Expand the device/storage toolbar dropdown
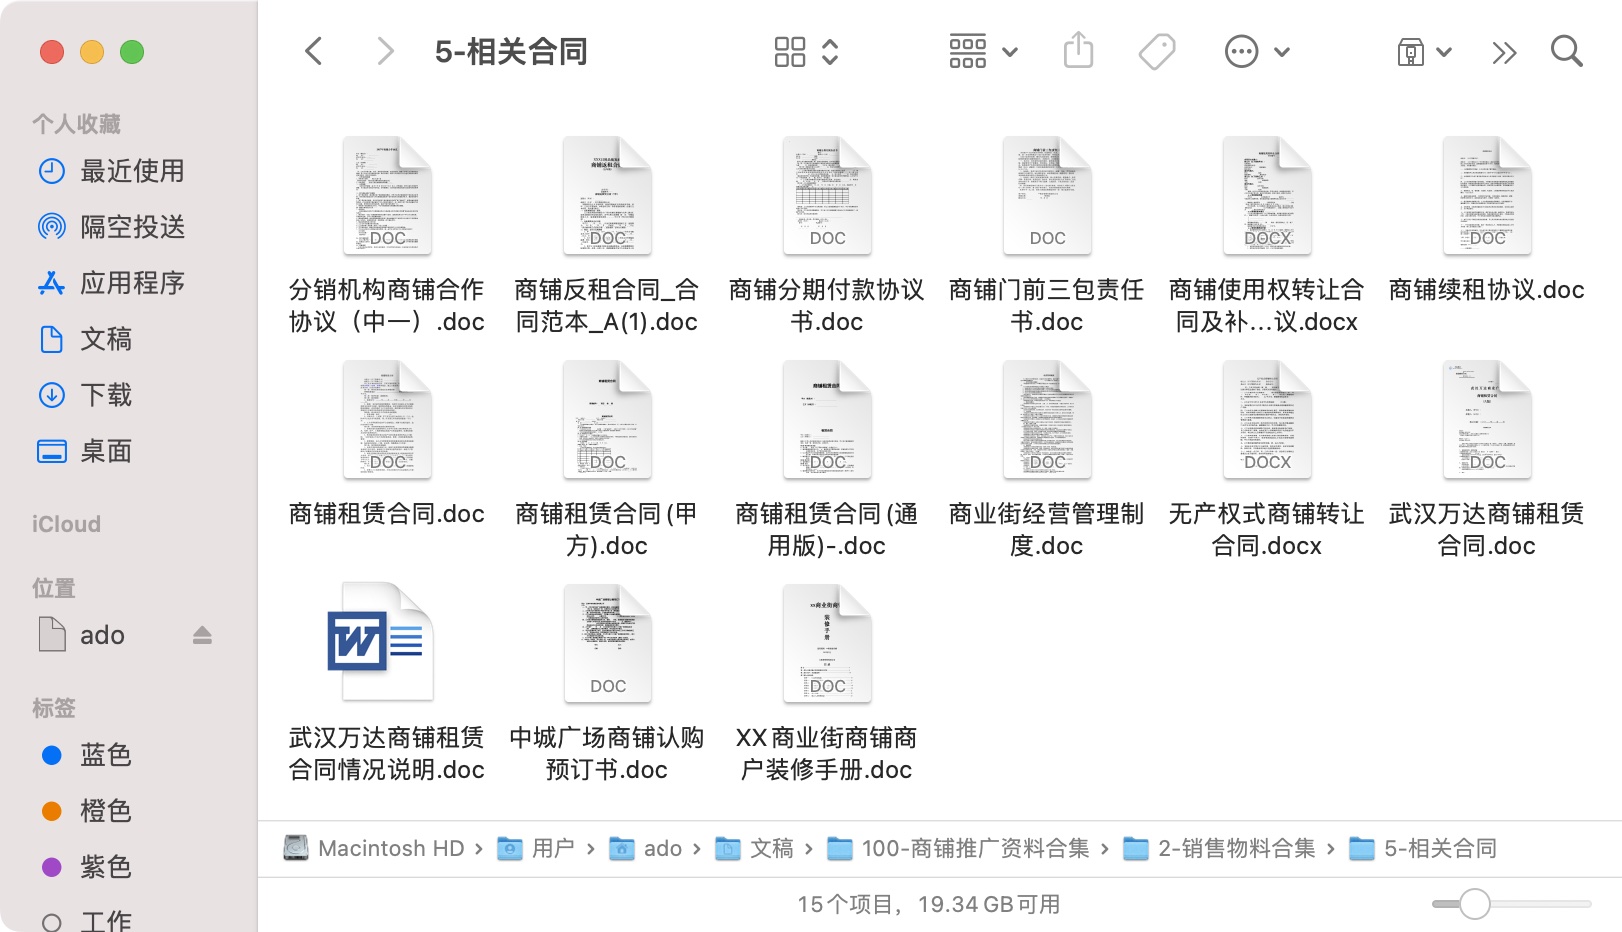 pos(1424,52)
